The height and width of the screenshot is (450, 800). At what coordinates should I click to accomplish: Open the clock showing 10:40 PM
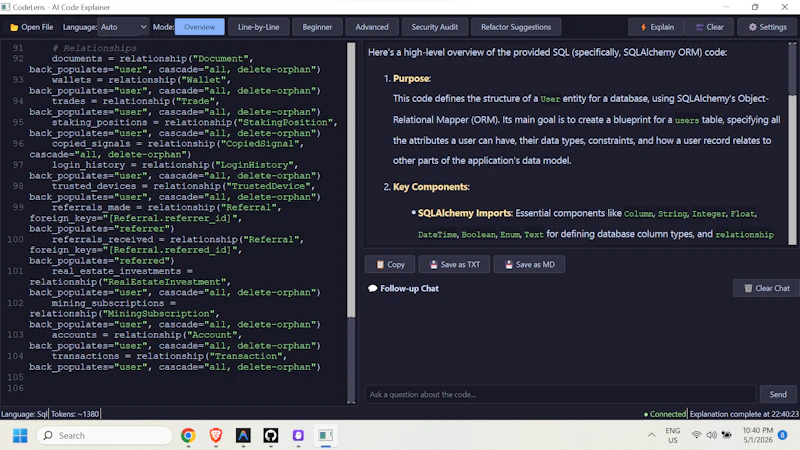[757, 435]
